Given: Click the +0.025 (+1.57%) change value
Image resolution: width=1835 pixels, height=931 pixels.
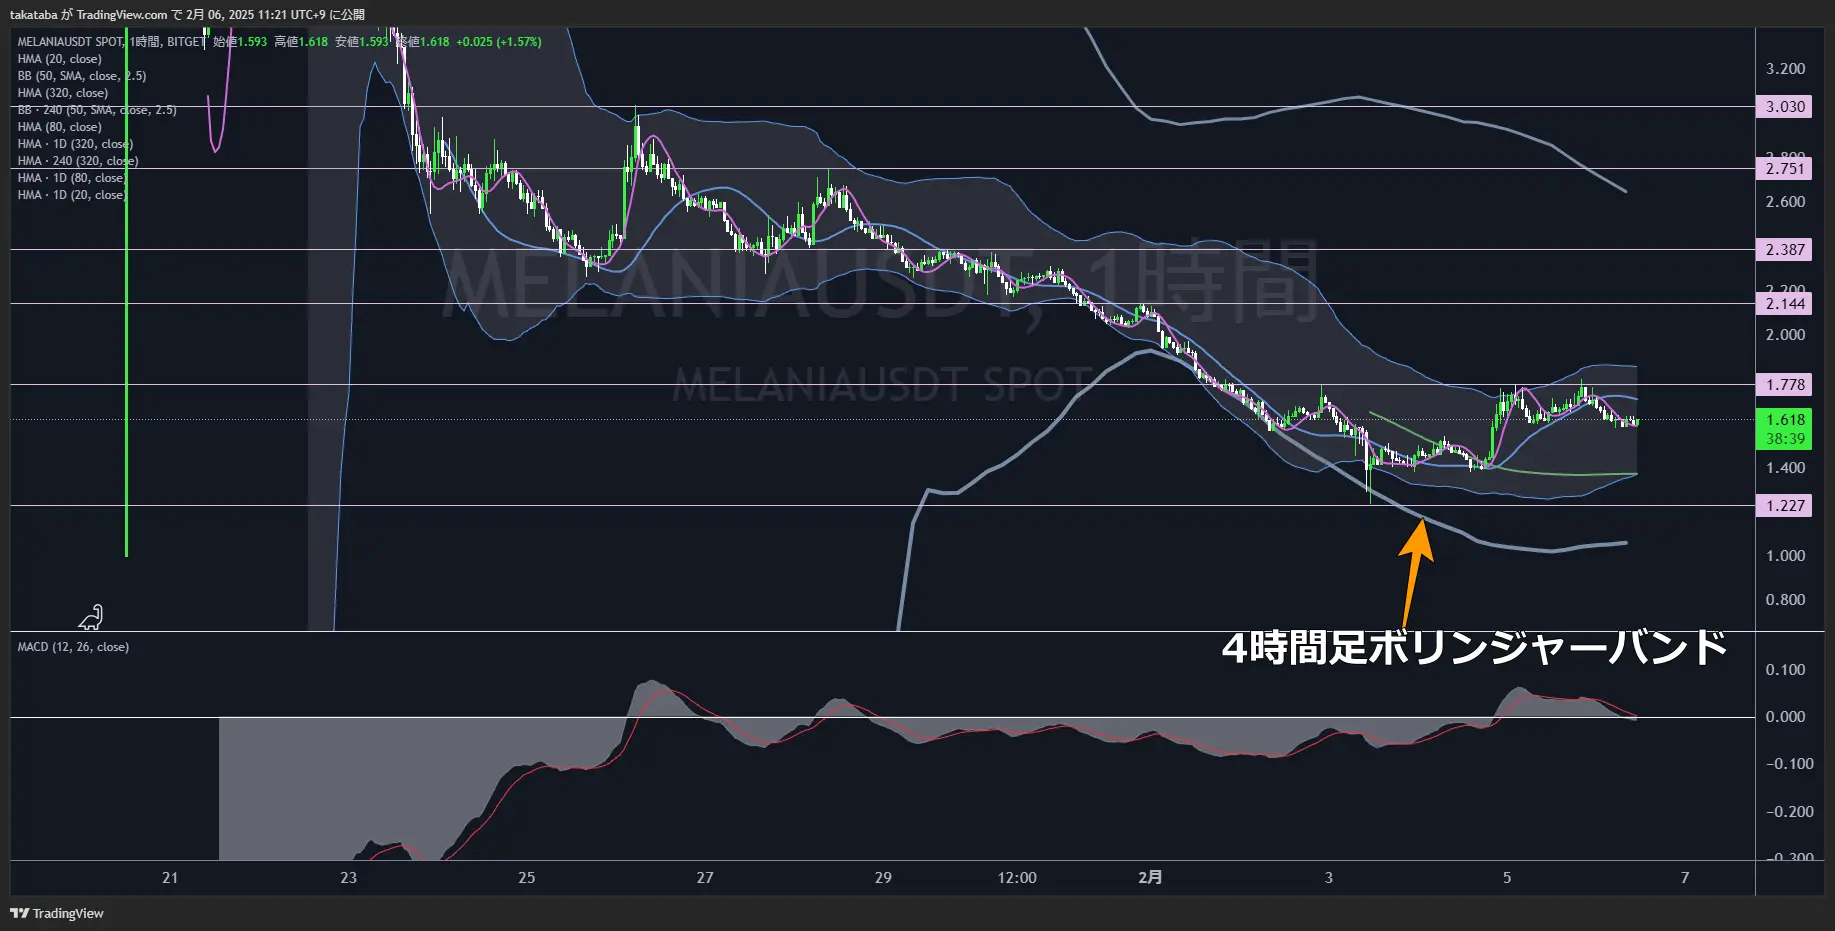Looking at the screenshot, I should pyautogui.click(x=499, y=42).
